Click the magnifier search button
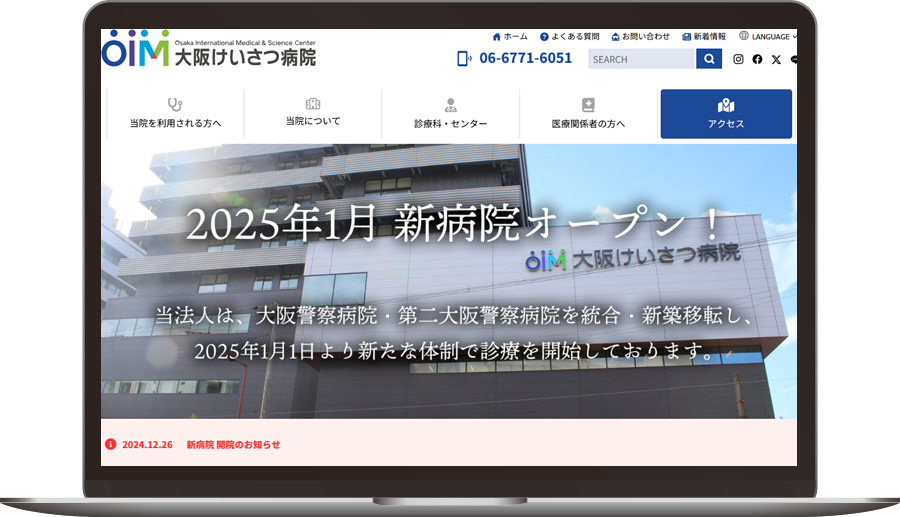Viewport: 900px width, 517px height. coord(708,59)
